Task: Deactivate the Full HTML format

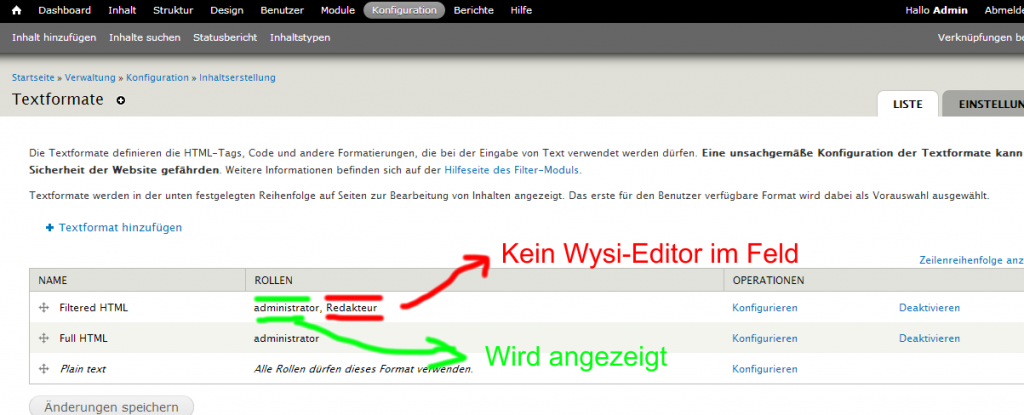Action: (x=929, y=338)
